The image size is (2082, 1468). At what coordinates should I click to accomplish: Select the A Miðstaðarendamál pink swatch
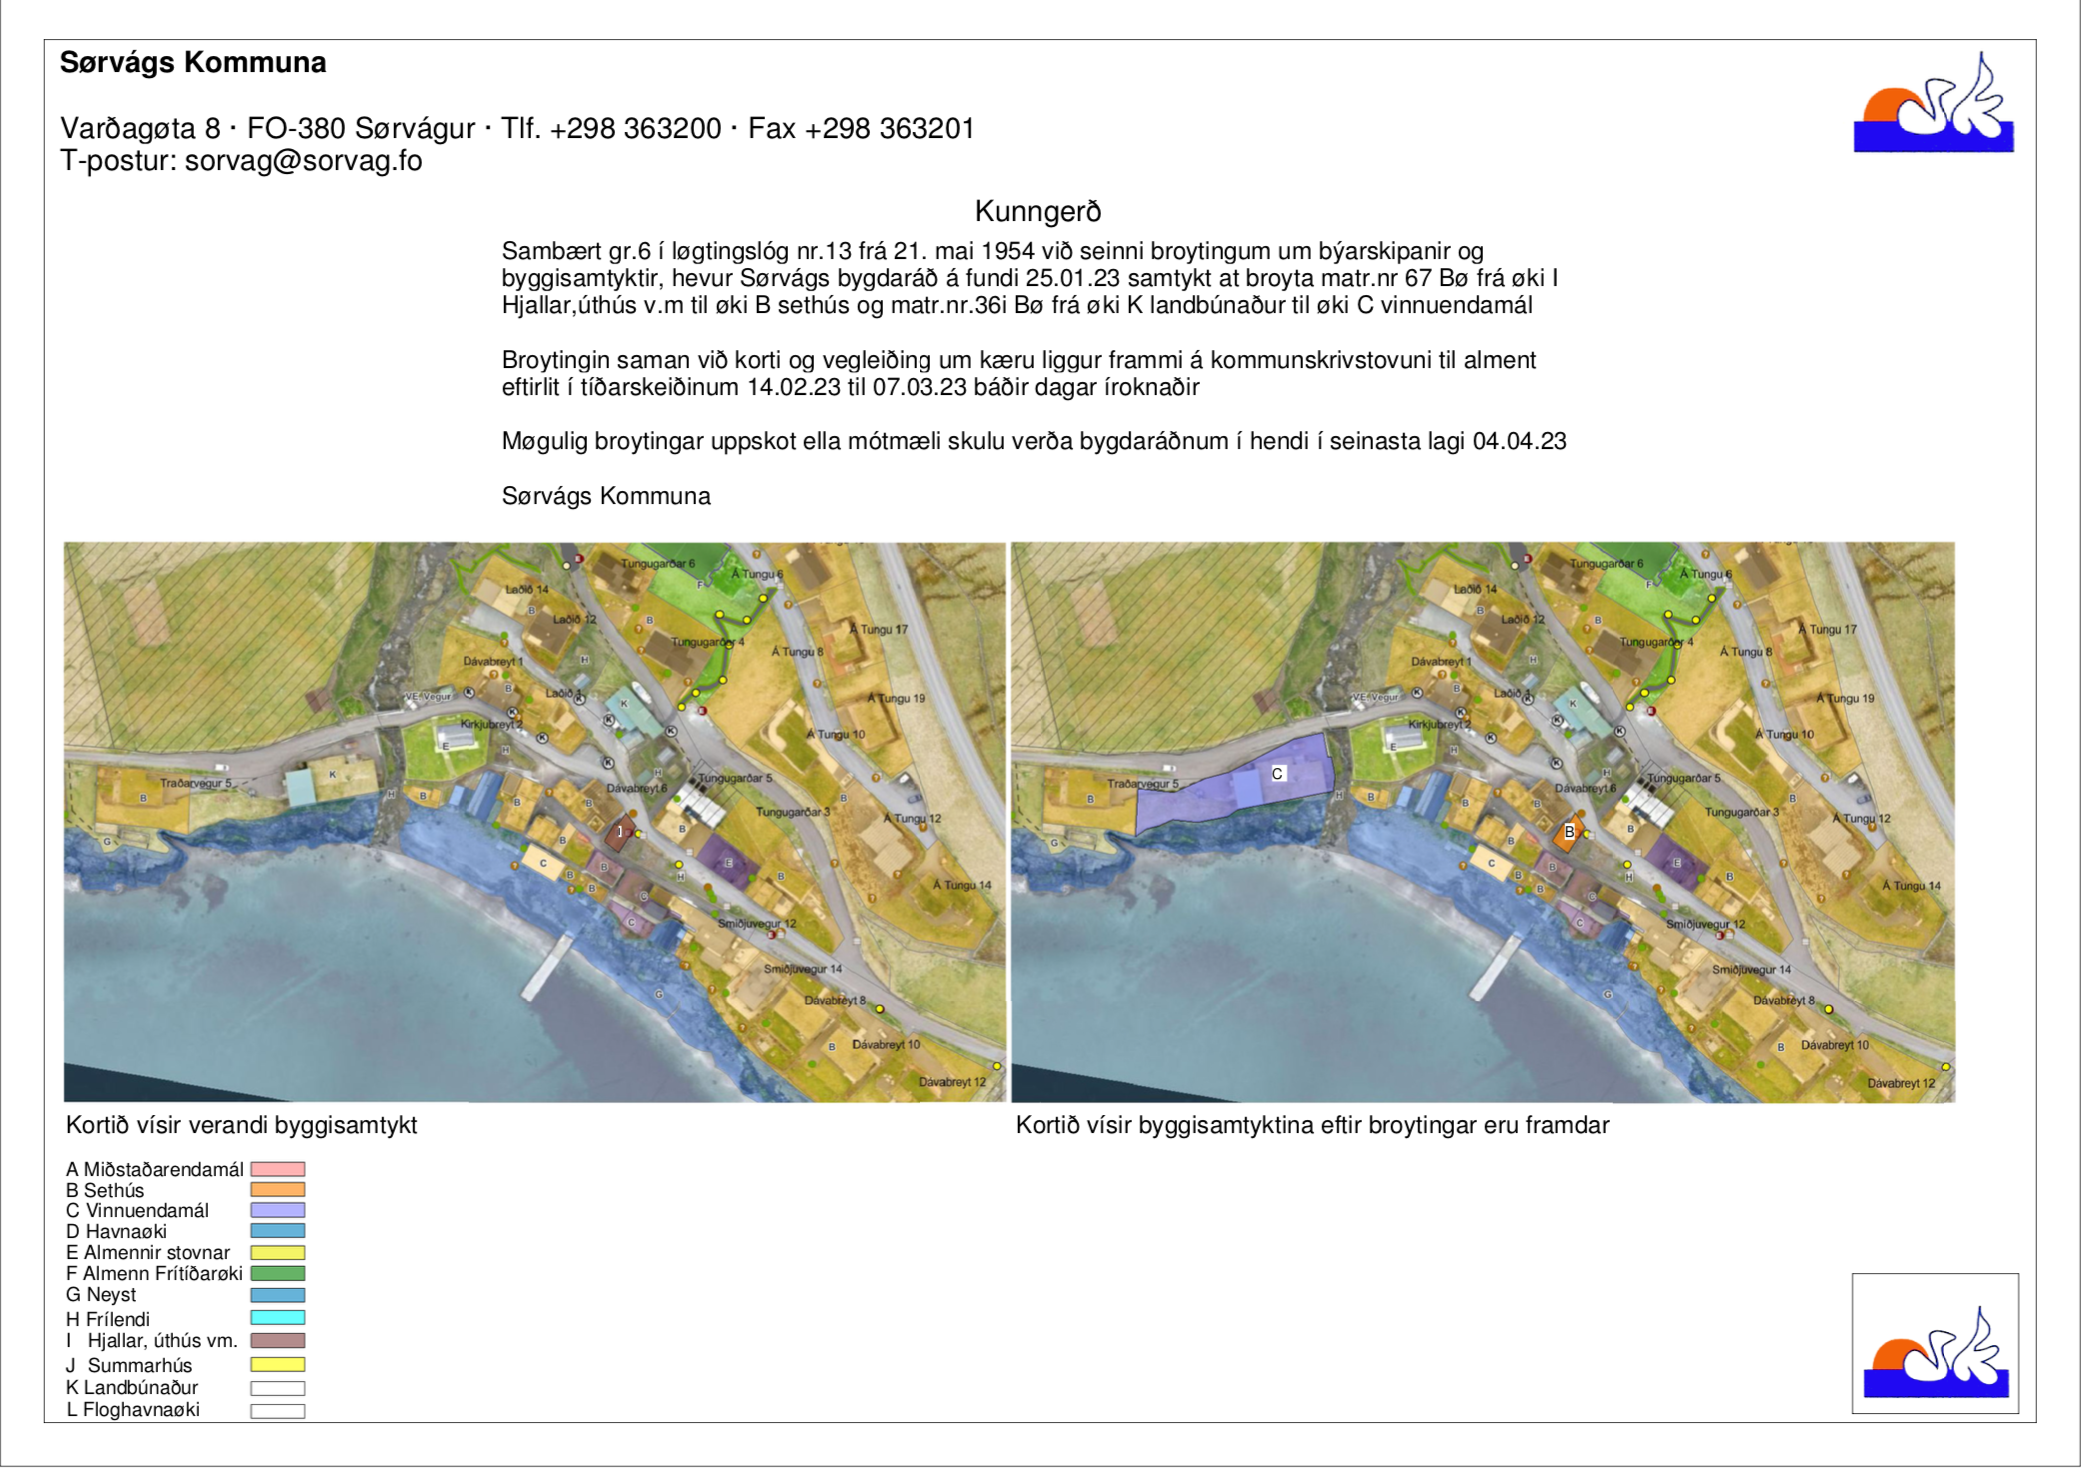278,1169
